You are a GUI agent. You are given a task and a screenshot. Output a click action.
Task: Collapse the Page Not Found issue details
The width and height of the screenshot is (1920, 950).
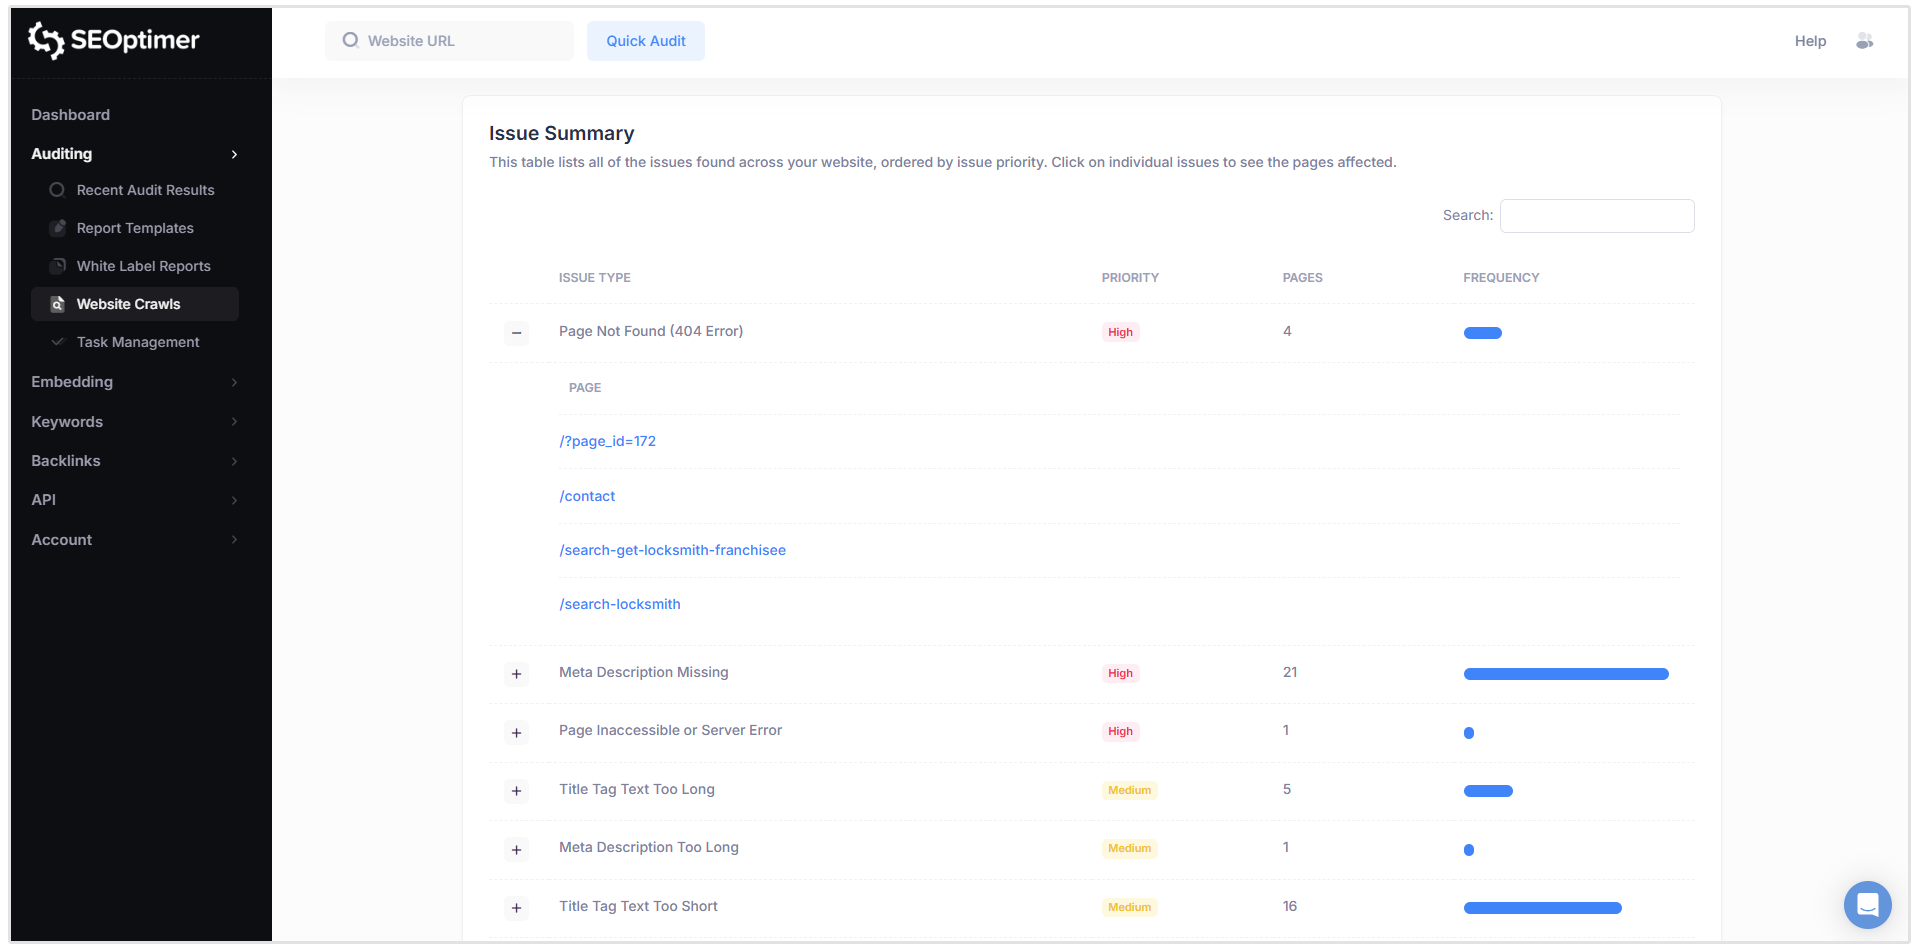coord(516,333)
